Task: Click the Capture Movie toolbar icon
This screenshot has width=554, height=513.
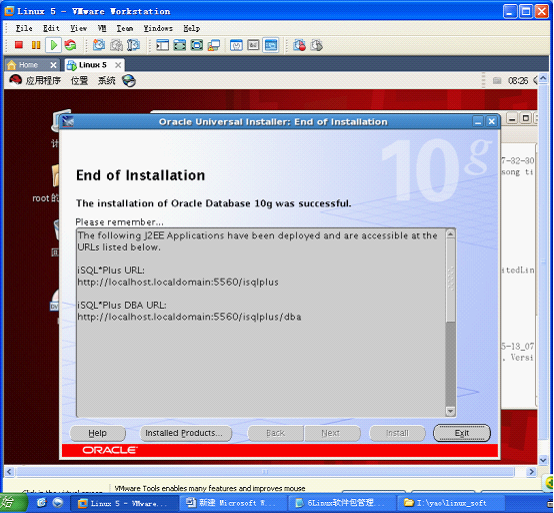Action: [317, 45]
